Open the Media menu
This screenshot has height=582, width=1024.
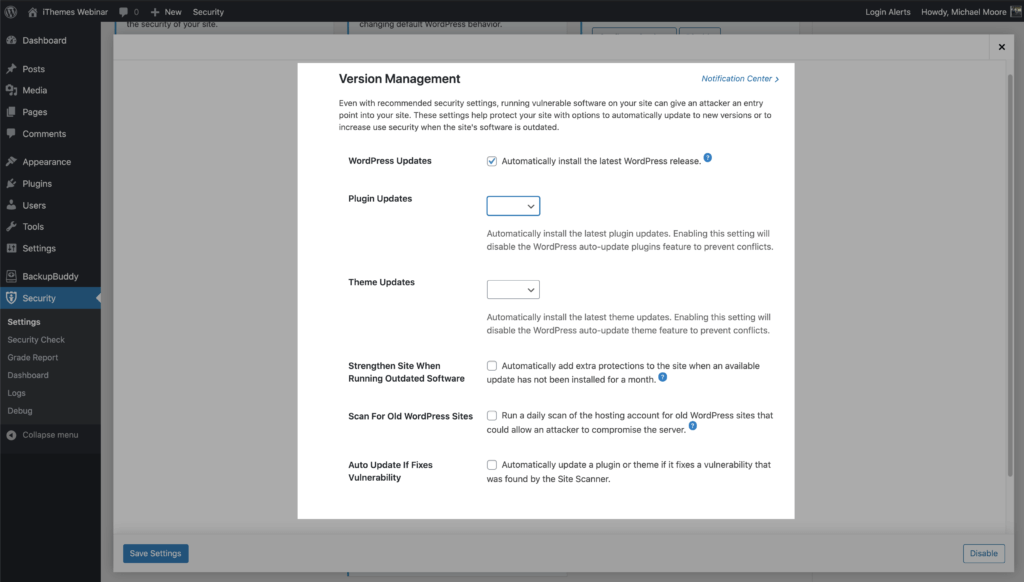(x=35, y=90)
